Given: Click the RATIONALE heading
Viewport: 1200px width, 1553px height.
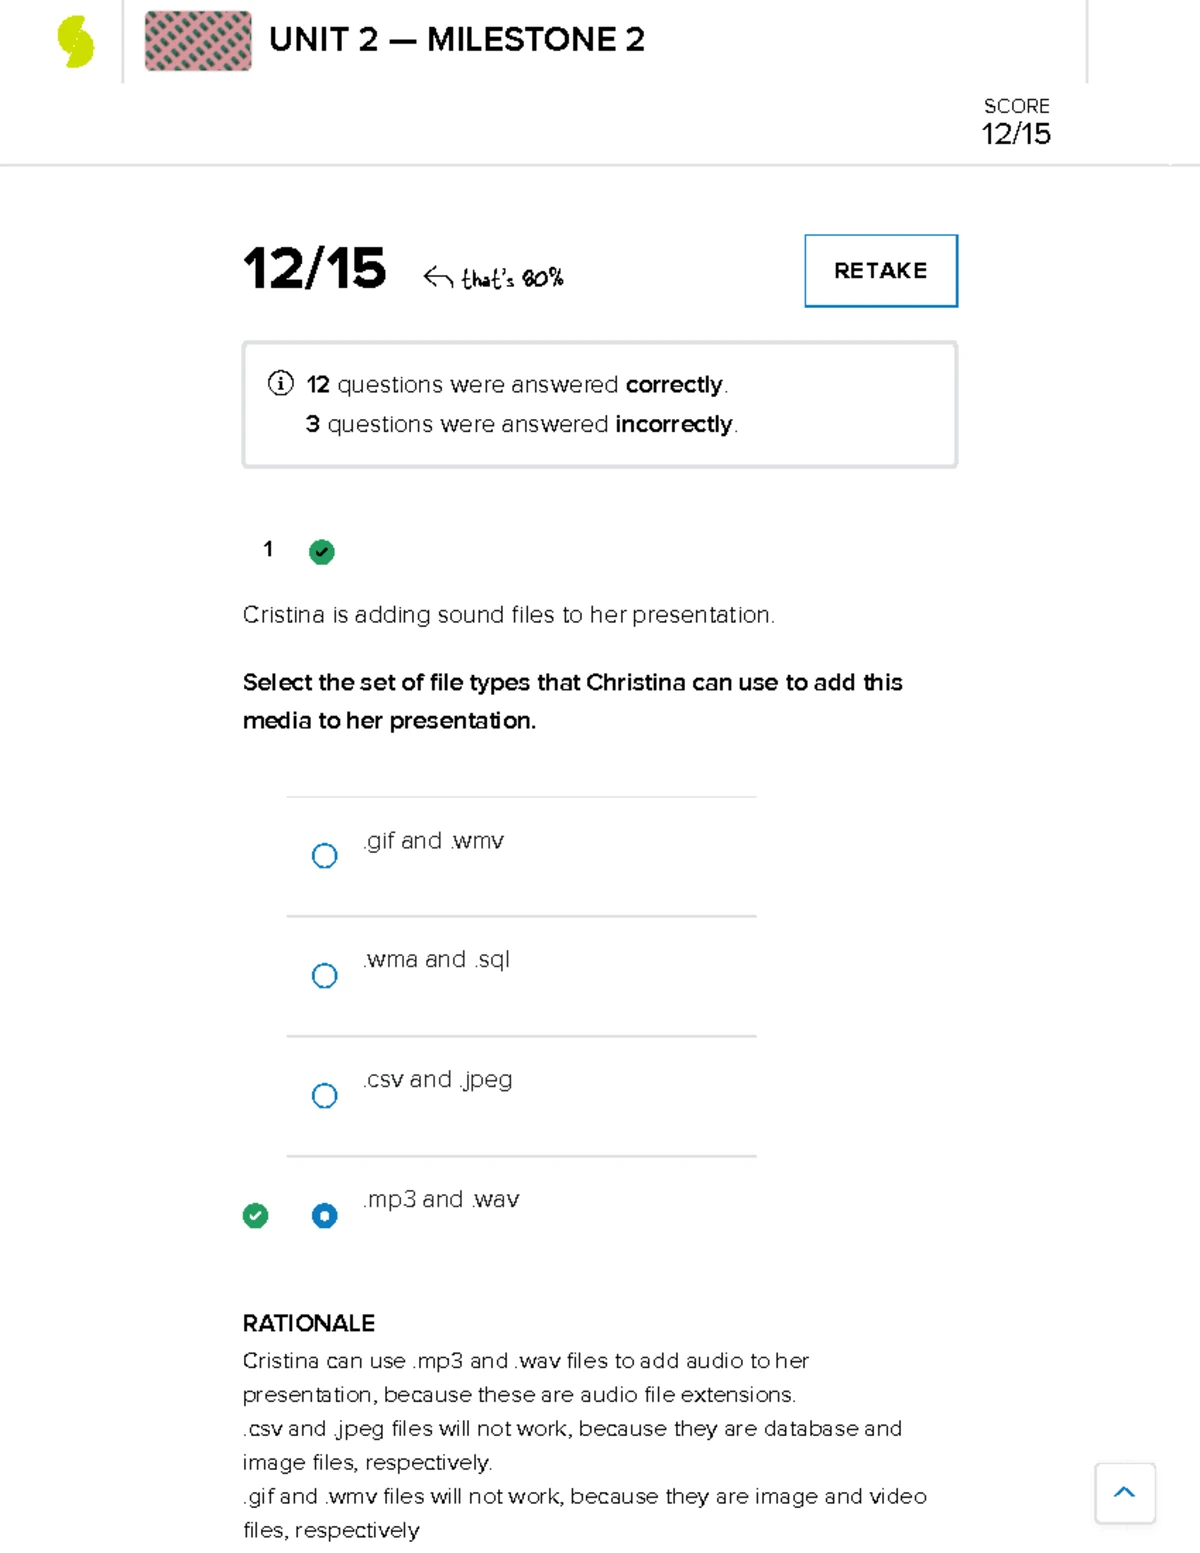Looking at the screenshot, I should tap(309, 1323).
